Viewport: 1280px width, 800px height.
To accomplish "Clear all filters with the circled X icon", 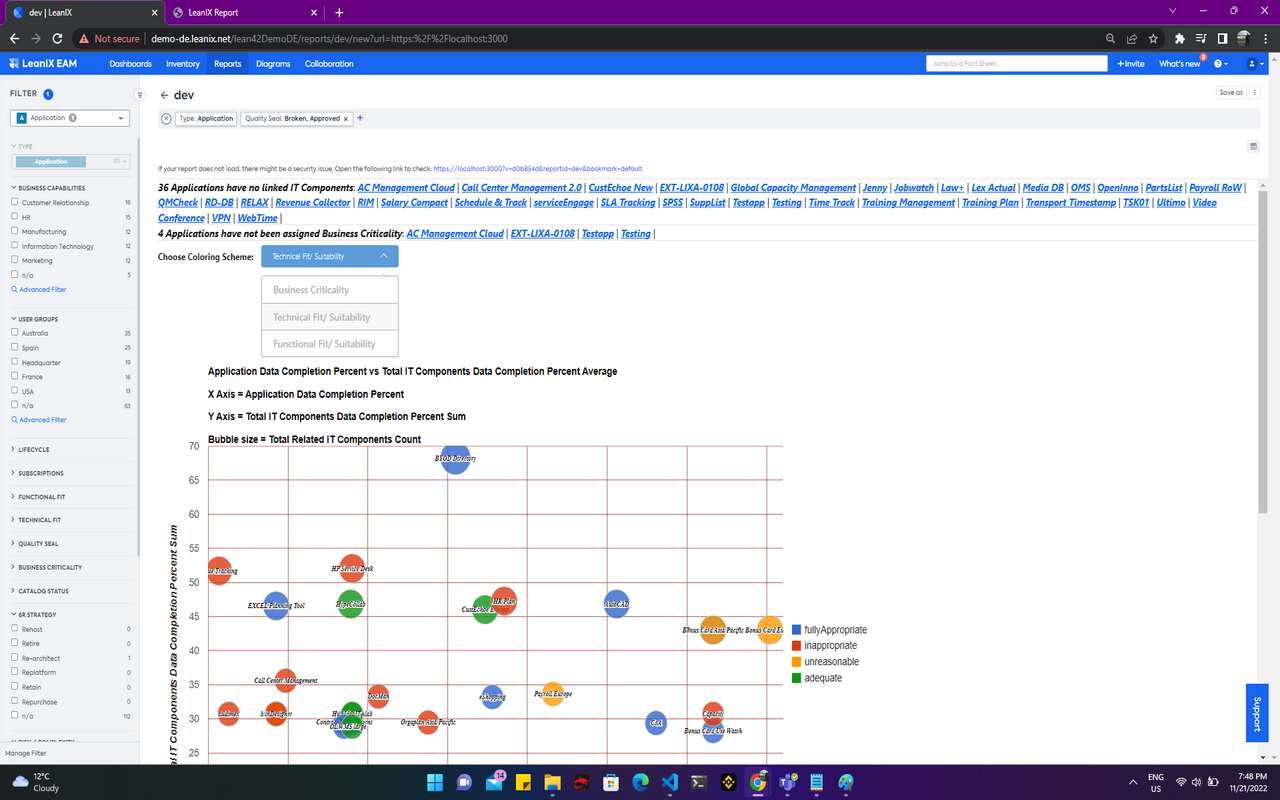I will [x=166, y=118].
